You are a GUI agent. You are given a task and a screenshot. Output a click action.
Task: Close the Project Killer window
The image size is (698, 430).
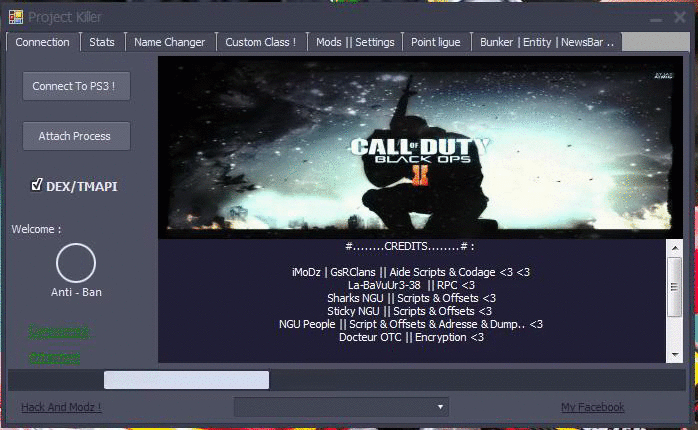tap(680, 17)
